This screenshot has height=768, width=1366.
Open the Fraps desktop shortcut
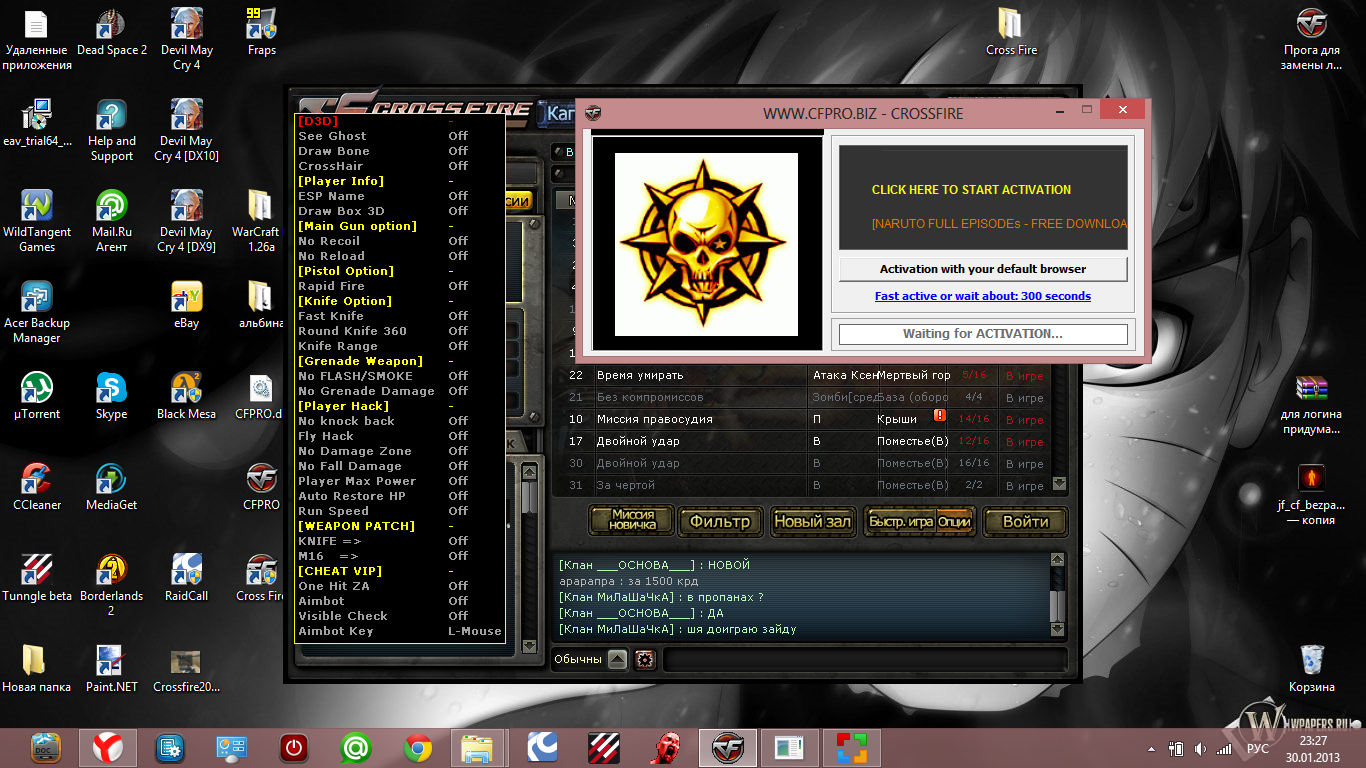(261, 31)
